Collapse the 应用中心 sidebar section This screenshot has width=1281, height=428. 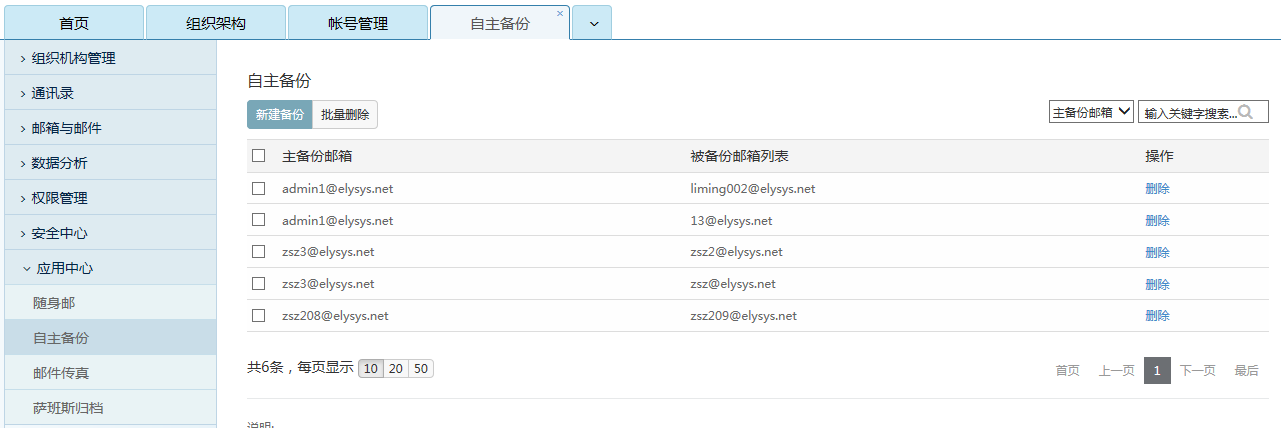point(65,268)
